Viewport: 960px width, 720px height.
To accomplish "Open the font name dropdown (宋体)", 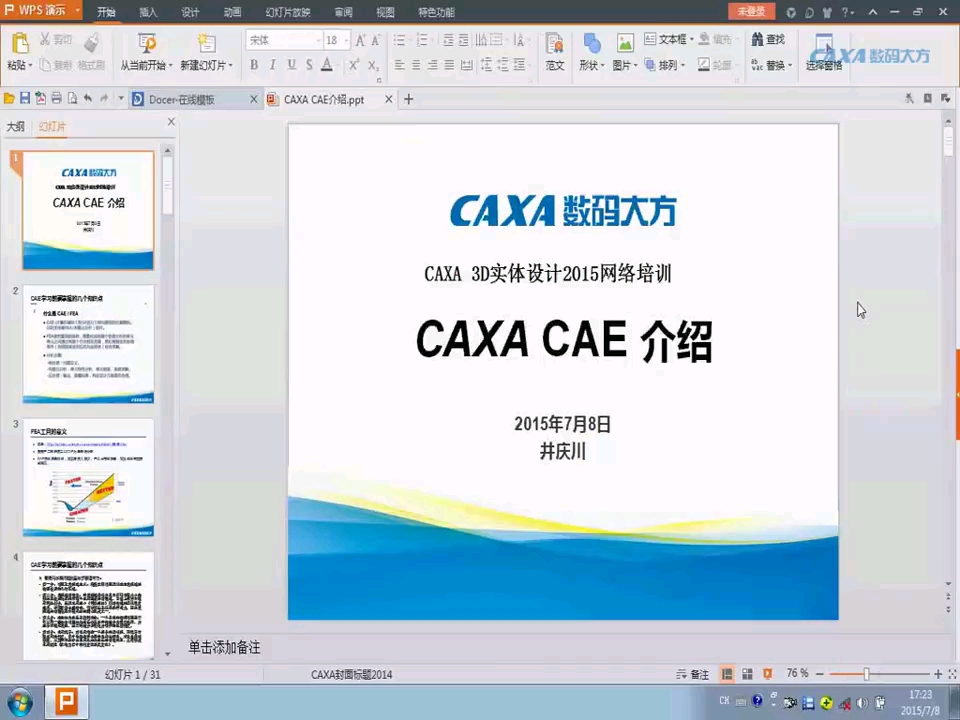I will point(318,40).
